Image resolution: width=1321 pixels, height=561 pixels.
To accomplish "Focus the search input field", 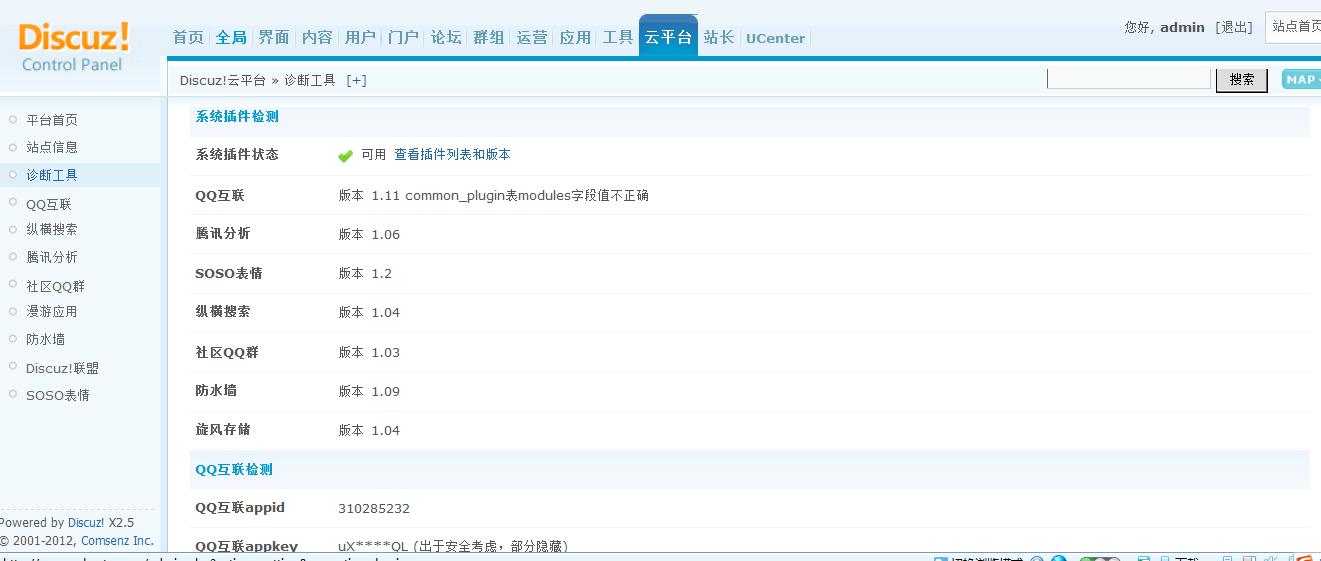I will (1129, 79).
